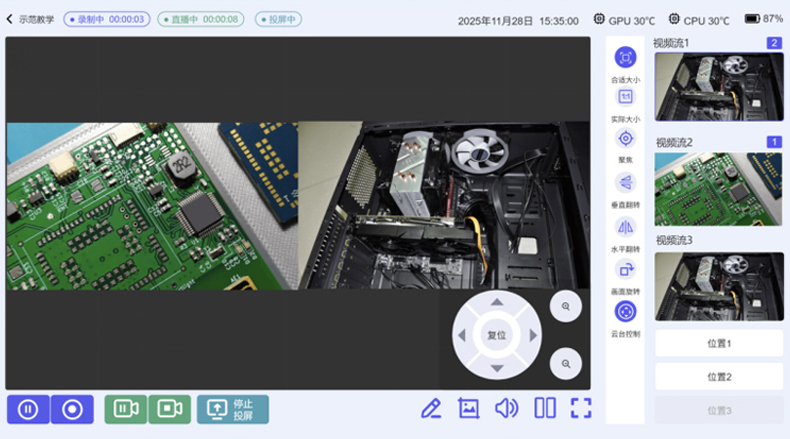The width and height of the screenshot is (790, 439).
Task: Pause the live stream with the green camera button
Action: coord(126,409)
